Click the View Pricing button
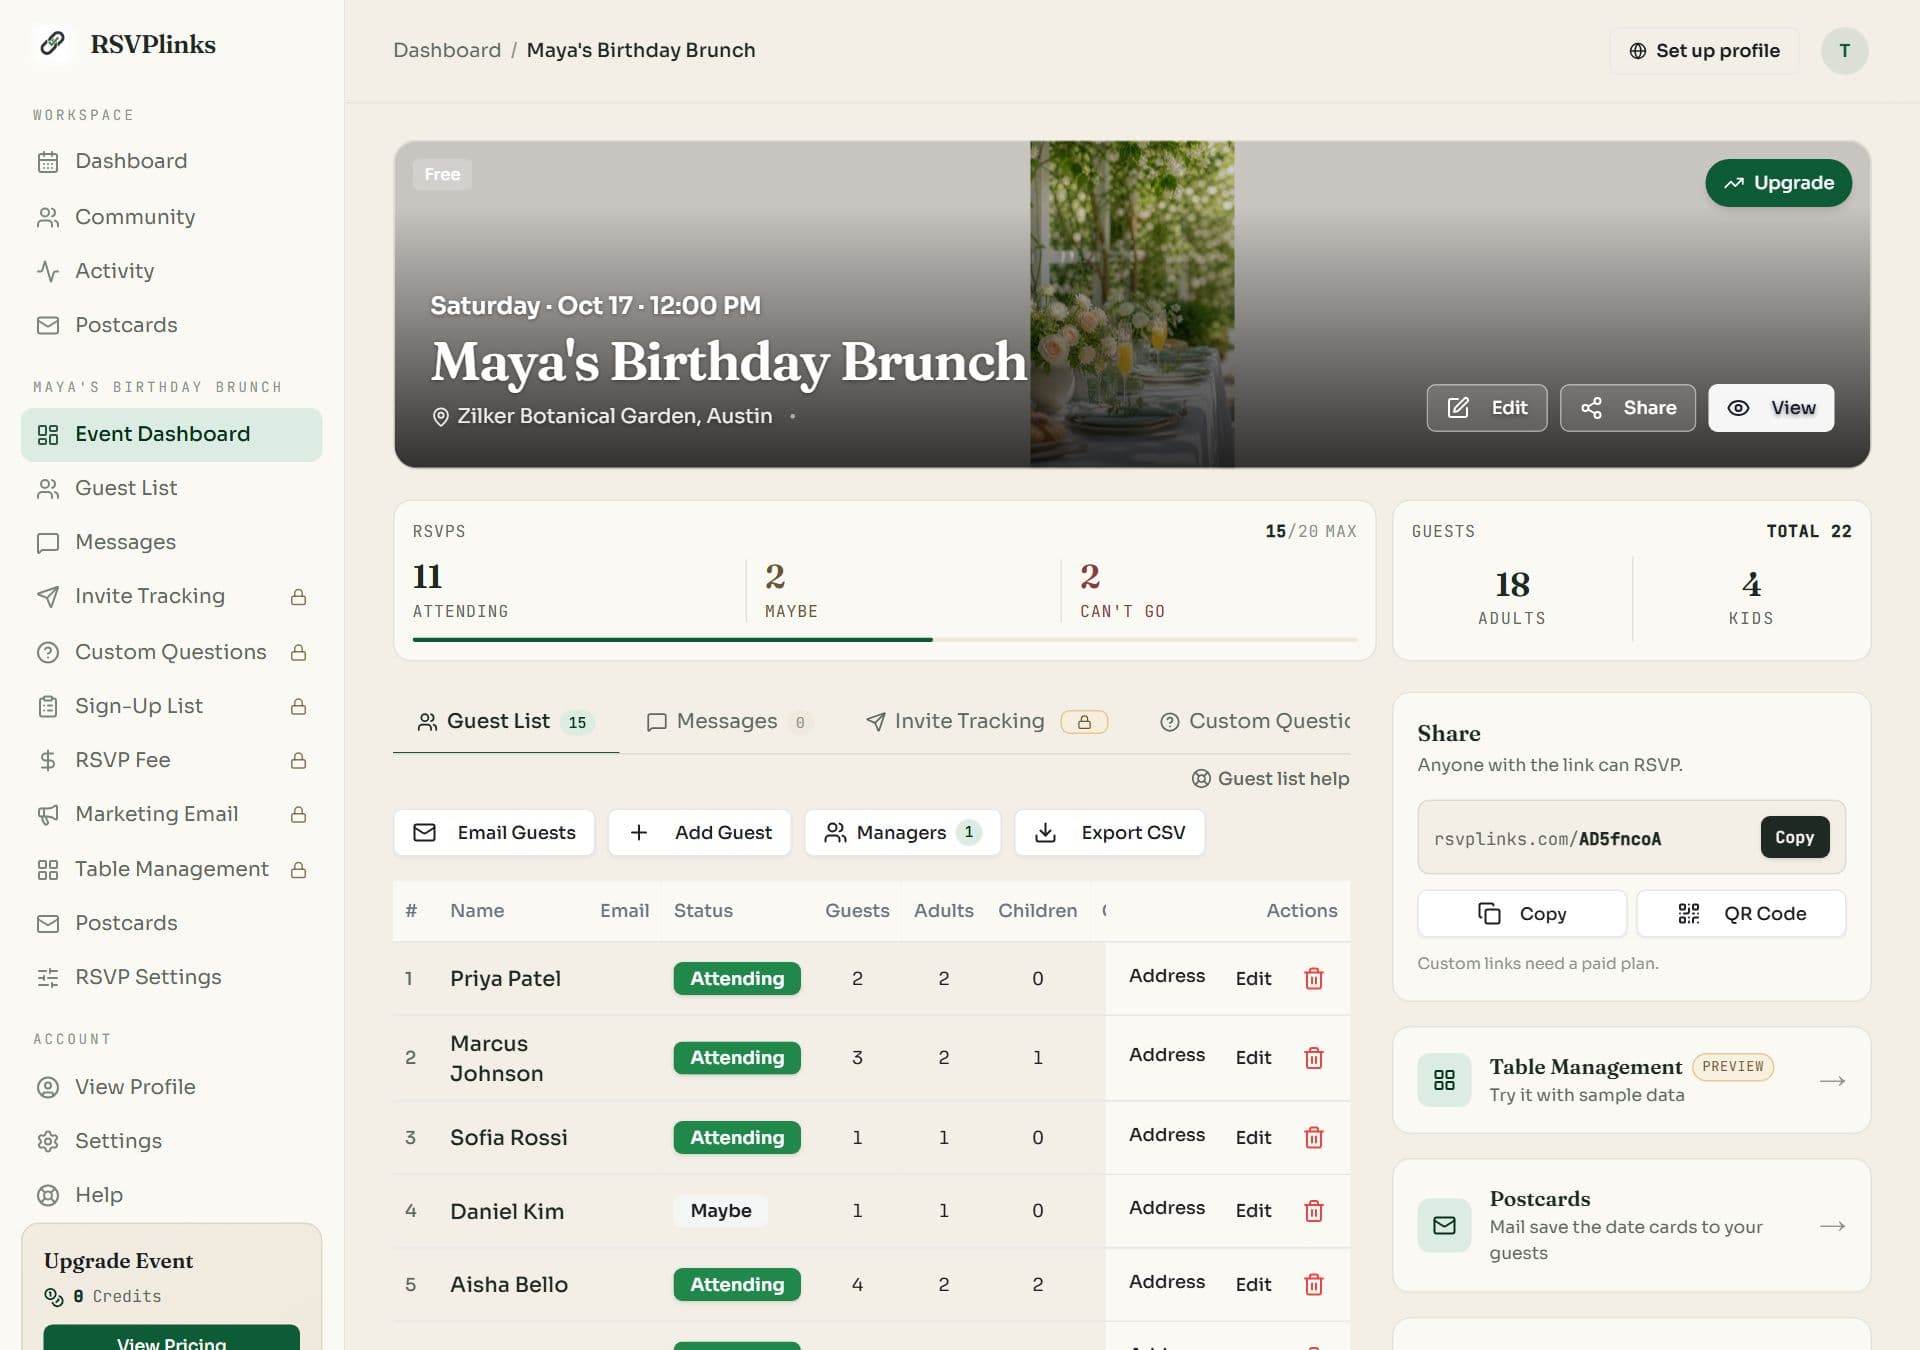1920x1350 pixels. click(171, 1337)
